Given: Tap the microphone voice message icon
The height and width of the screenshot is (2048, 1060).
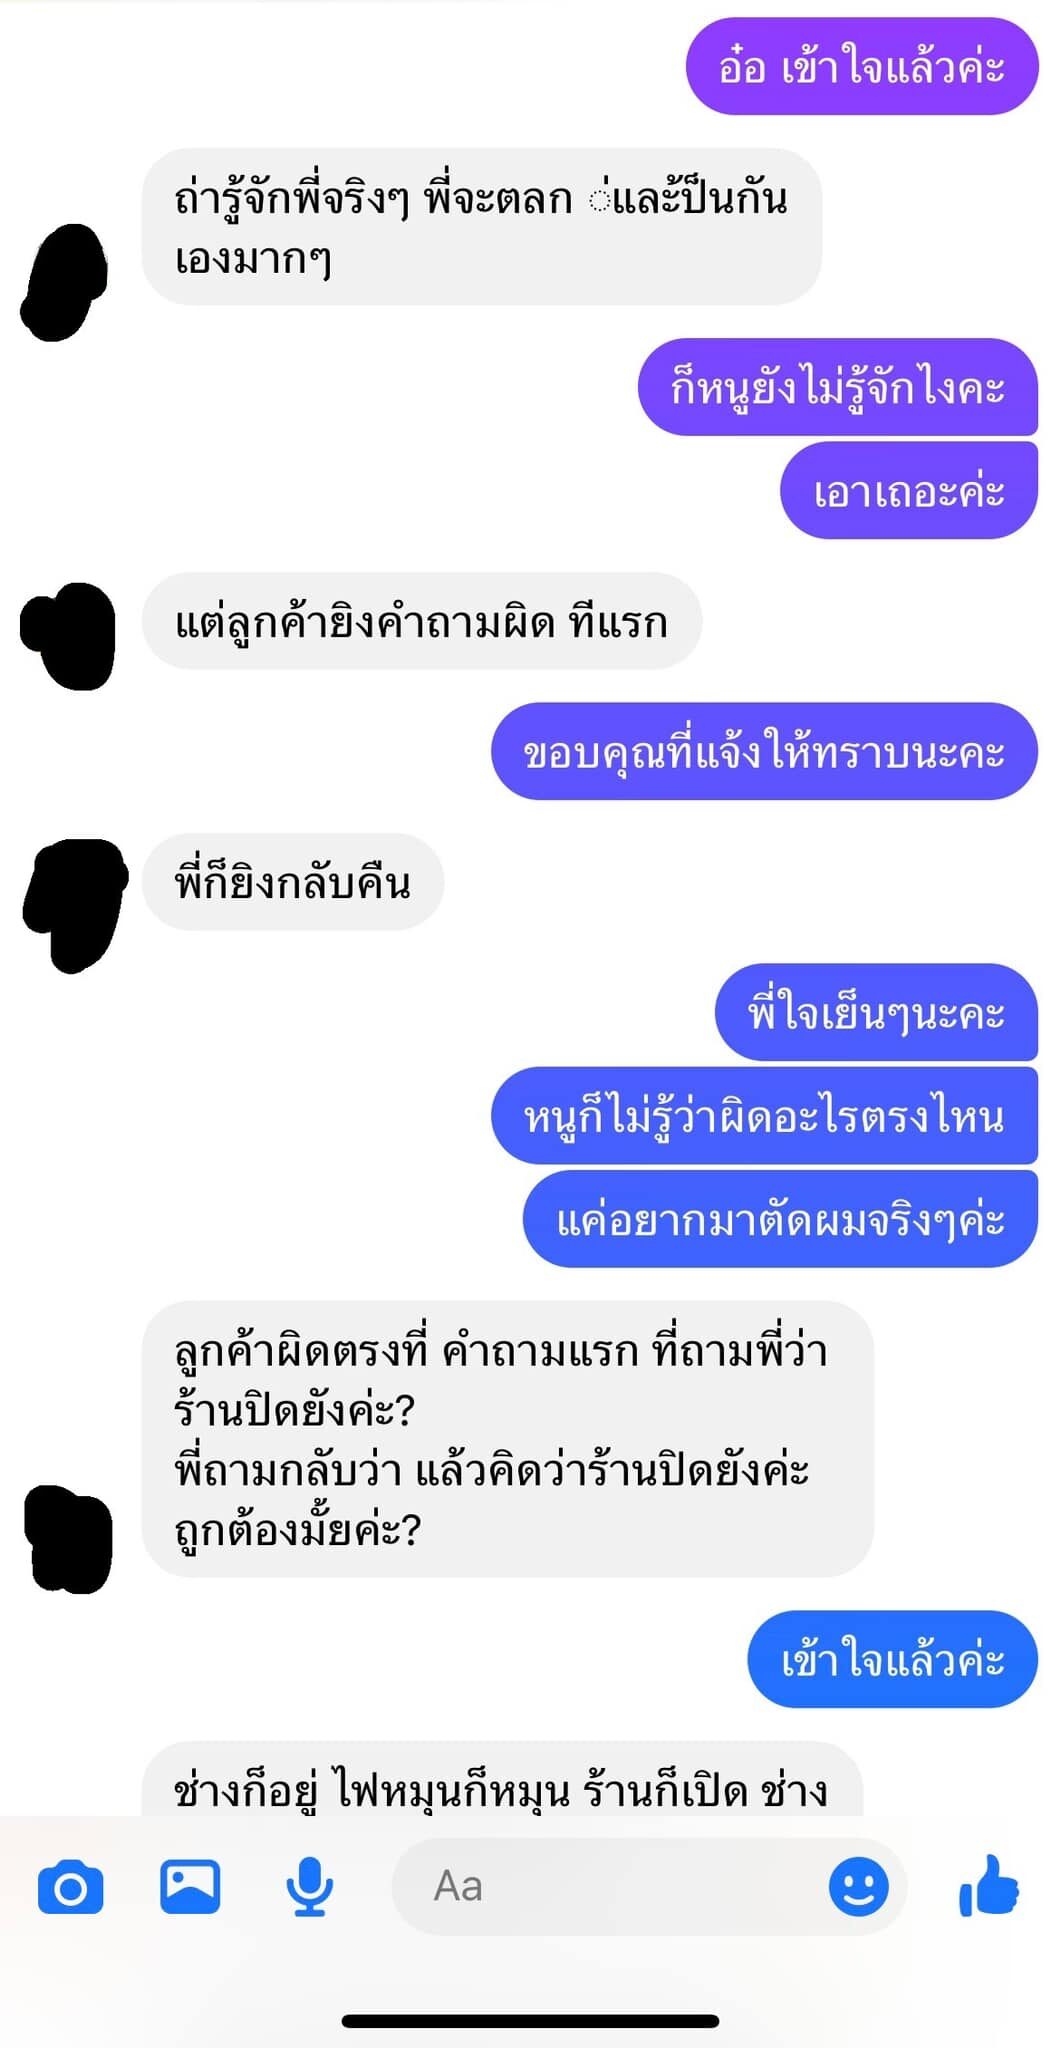Looking at the screenshot, I should (x=310, y=1887).
